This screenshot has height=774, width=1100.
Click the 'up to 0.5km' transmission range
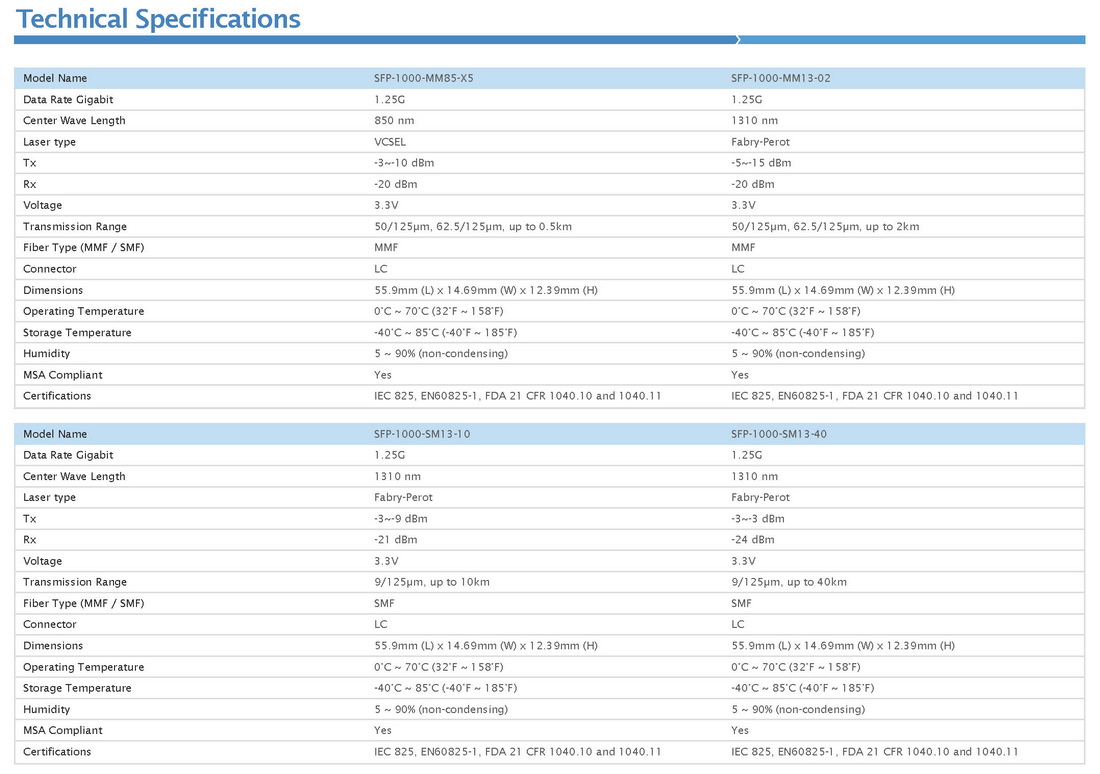540,227
